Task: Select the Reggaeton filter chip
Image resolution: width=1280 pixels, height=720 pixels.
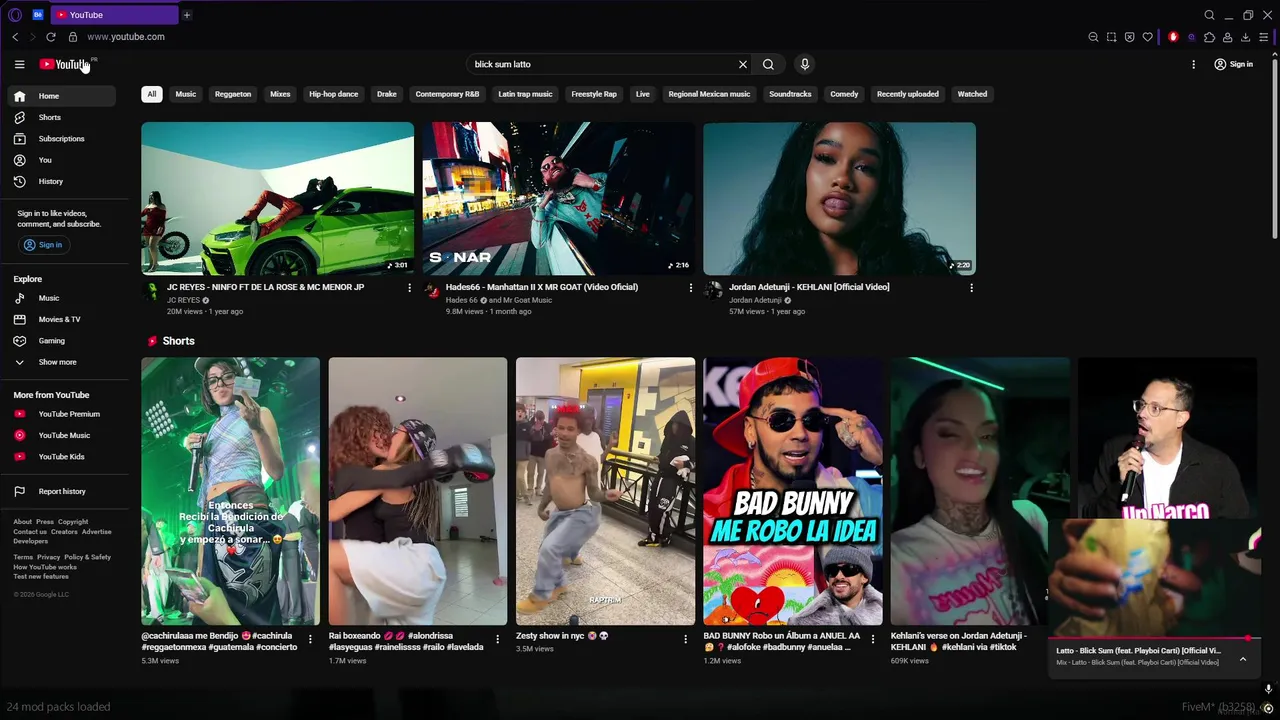Action: [x=233, y=94]
